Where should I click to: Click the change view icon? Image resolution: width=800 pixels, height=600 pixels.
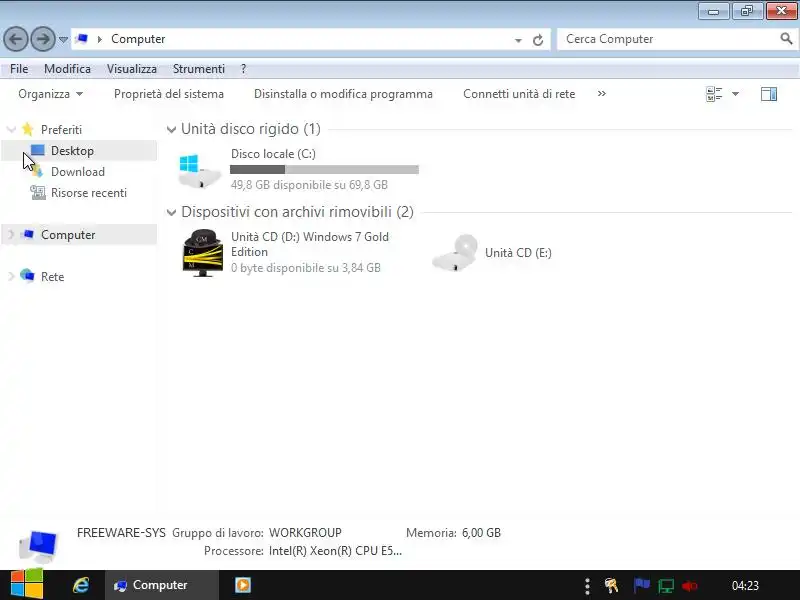[714, 94]
